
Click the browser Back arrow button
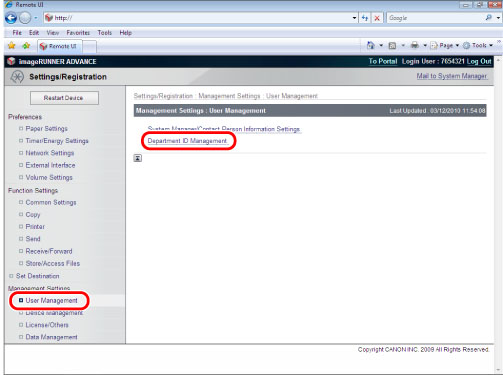11,18
